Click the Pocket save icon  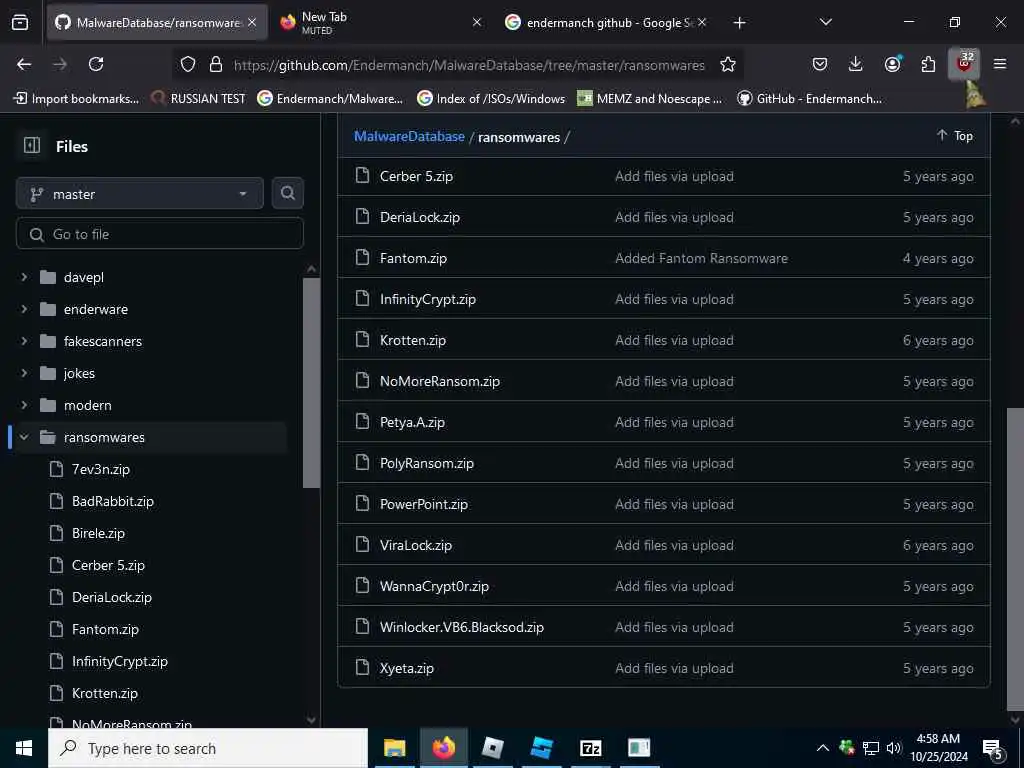click(820, 64)
